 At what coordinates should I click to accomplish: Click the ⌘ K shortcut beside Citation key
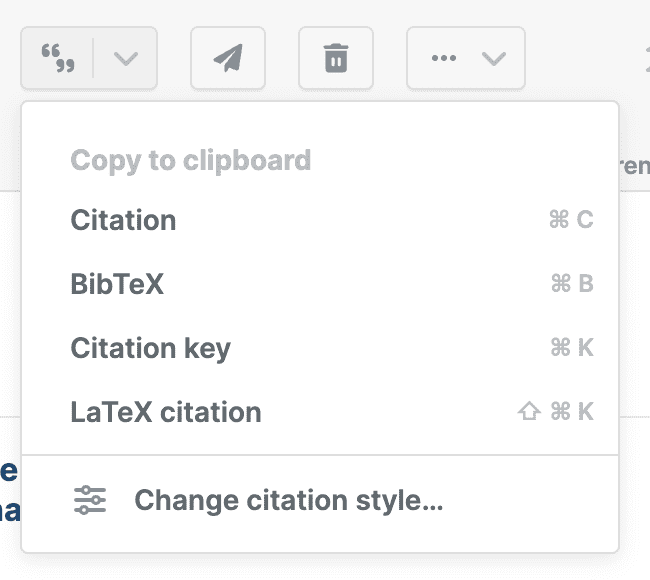pyautogui.click(x=571, y=348)
